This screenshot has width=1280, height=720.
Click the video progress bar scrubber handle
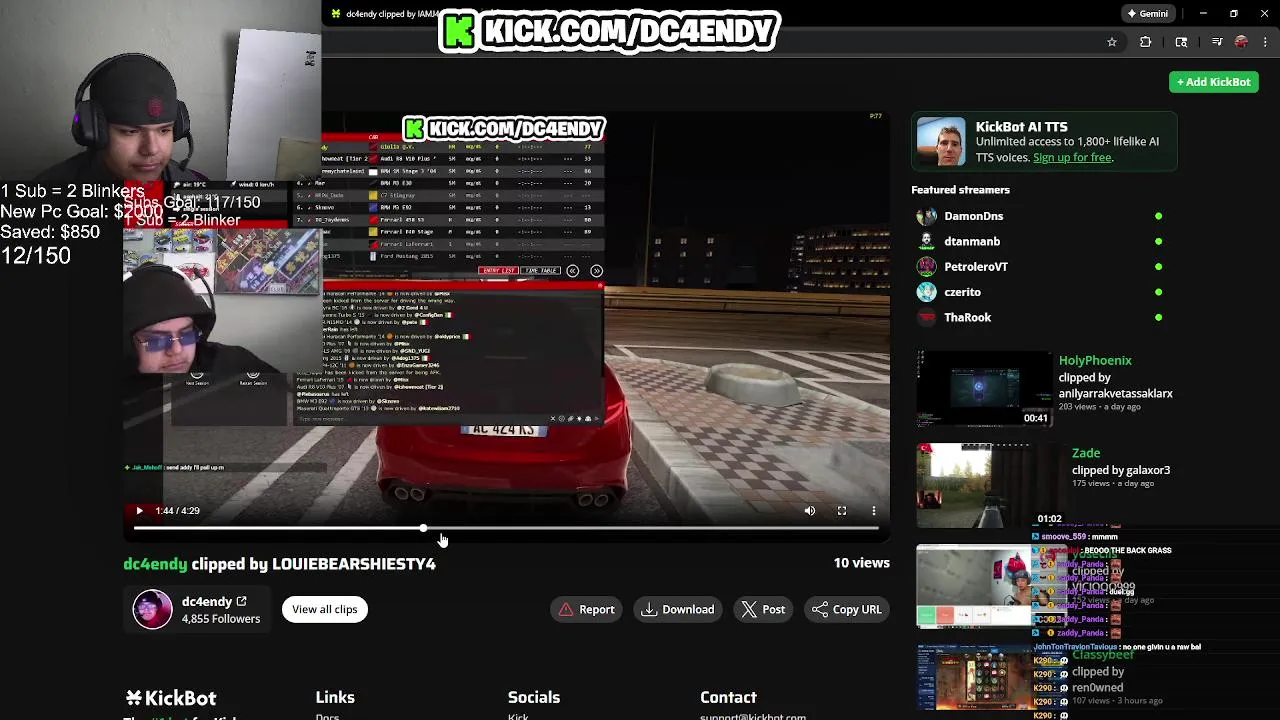(x=423, y=528)
